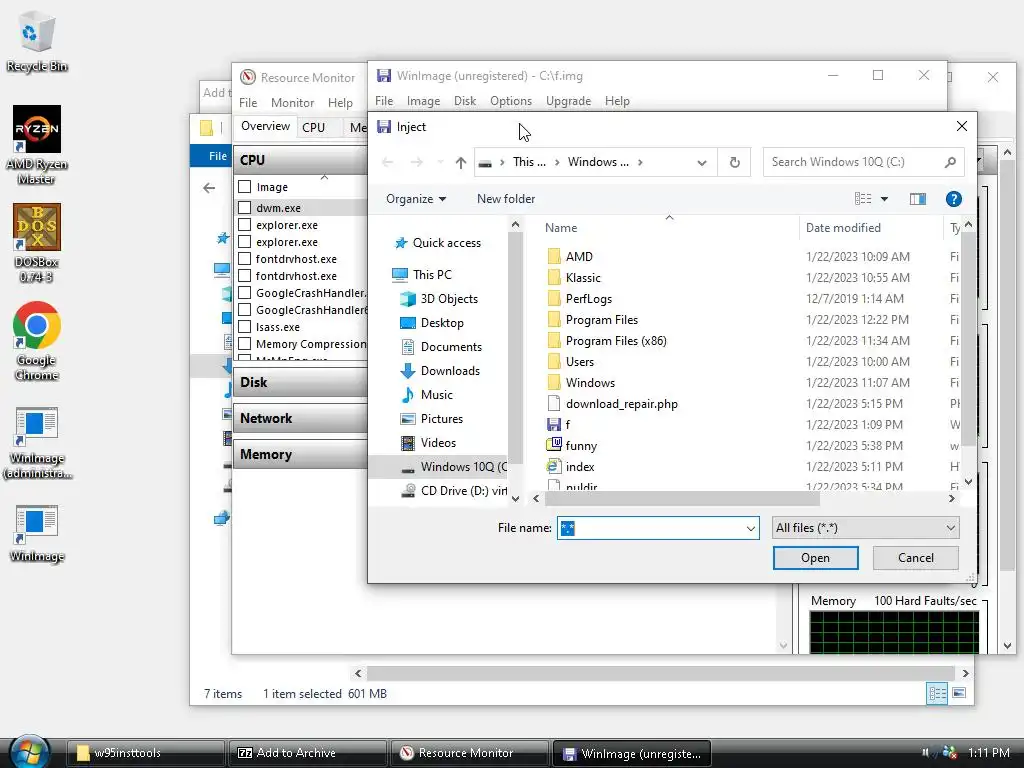The image size is (1024, 768).
Task: Open the All files (*.*) type dropdown
Action: pyautogui.click(x=865, y=528)
